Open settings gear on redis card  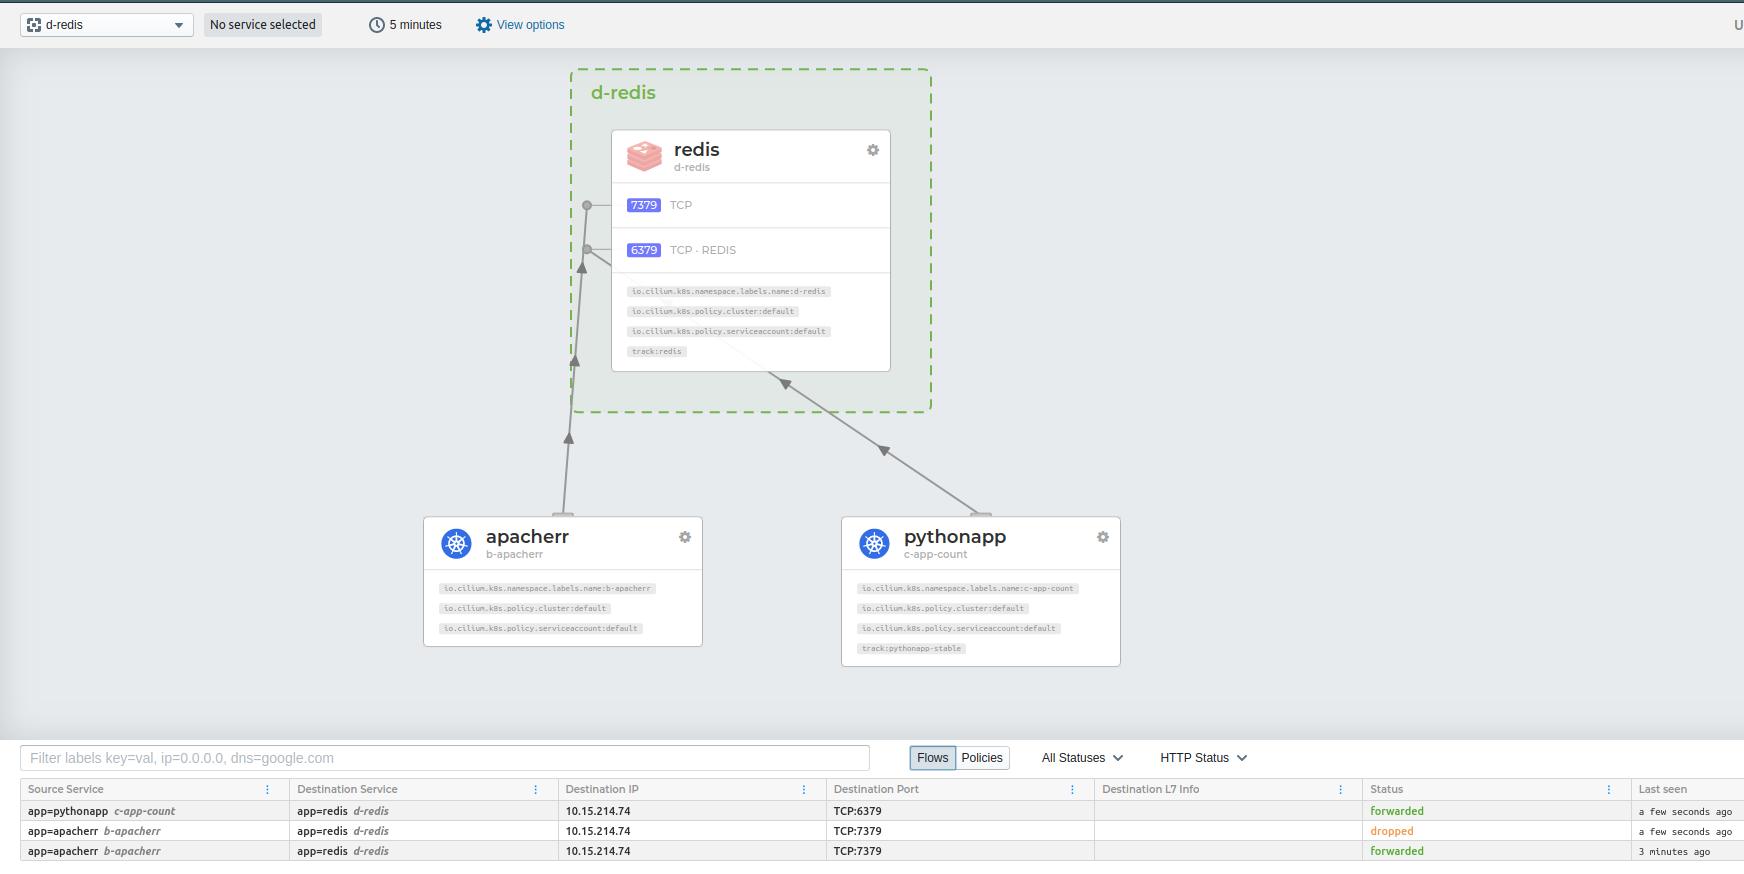[x=873, y=150]
